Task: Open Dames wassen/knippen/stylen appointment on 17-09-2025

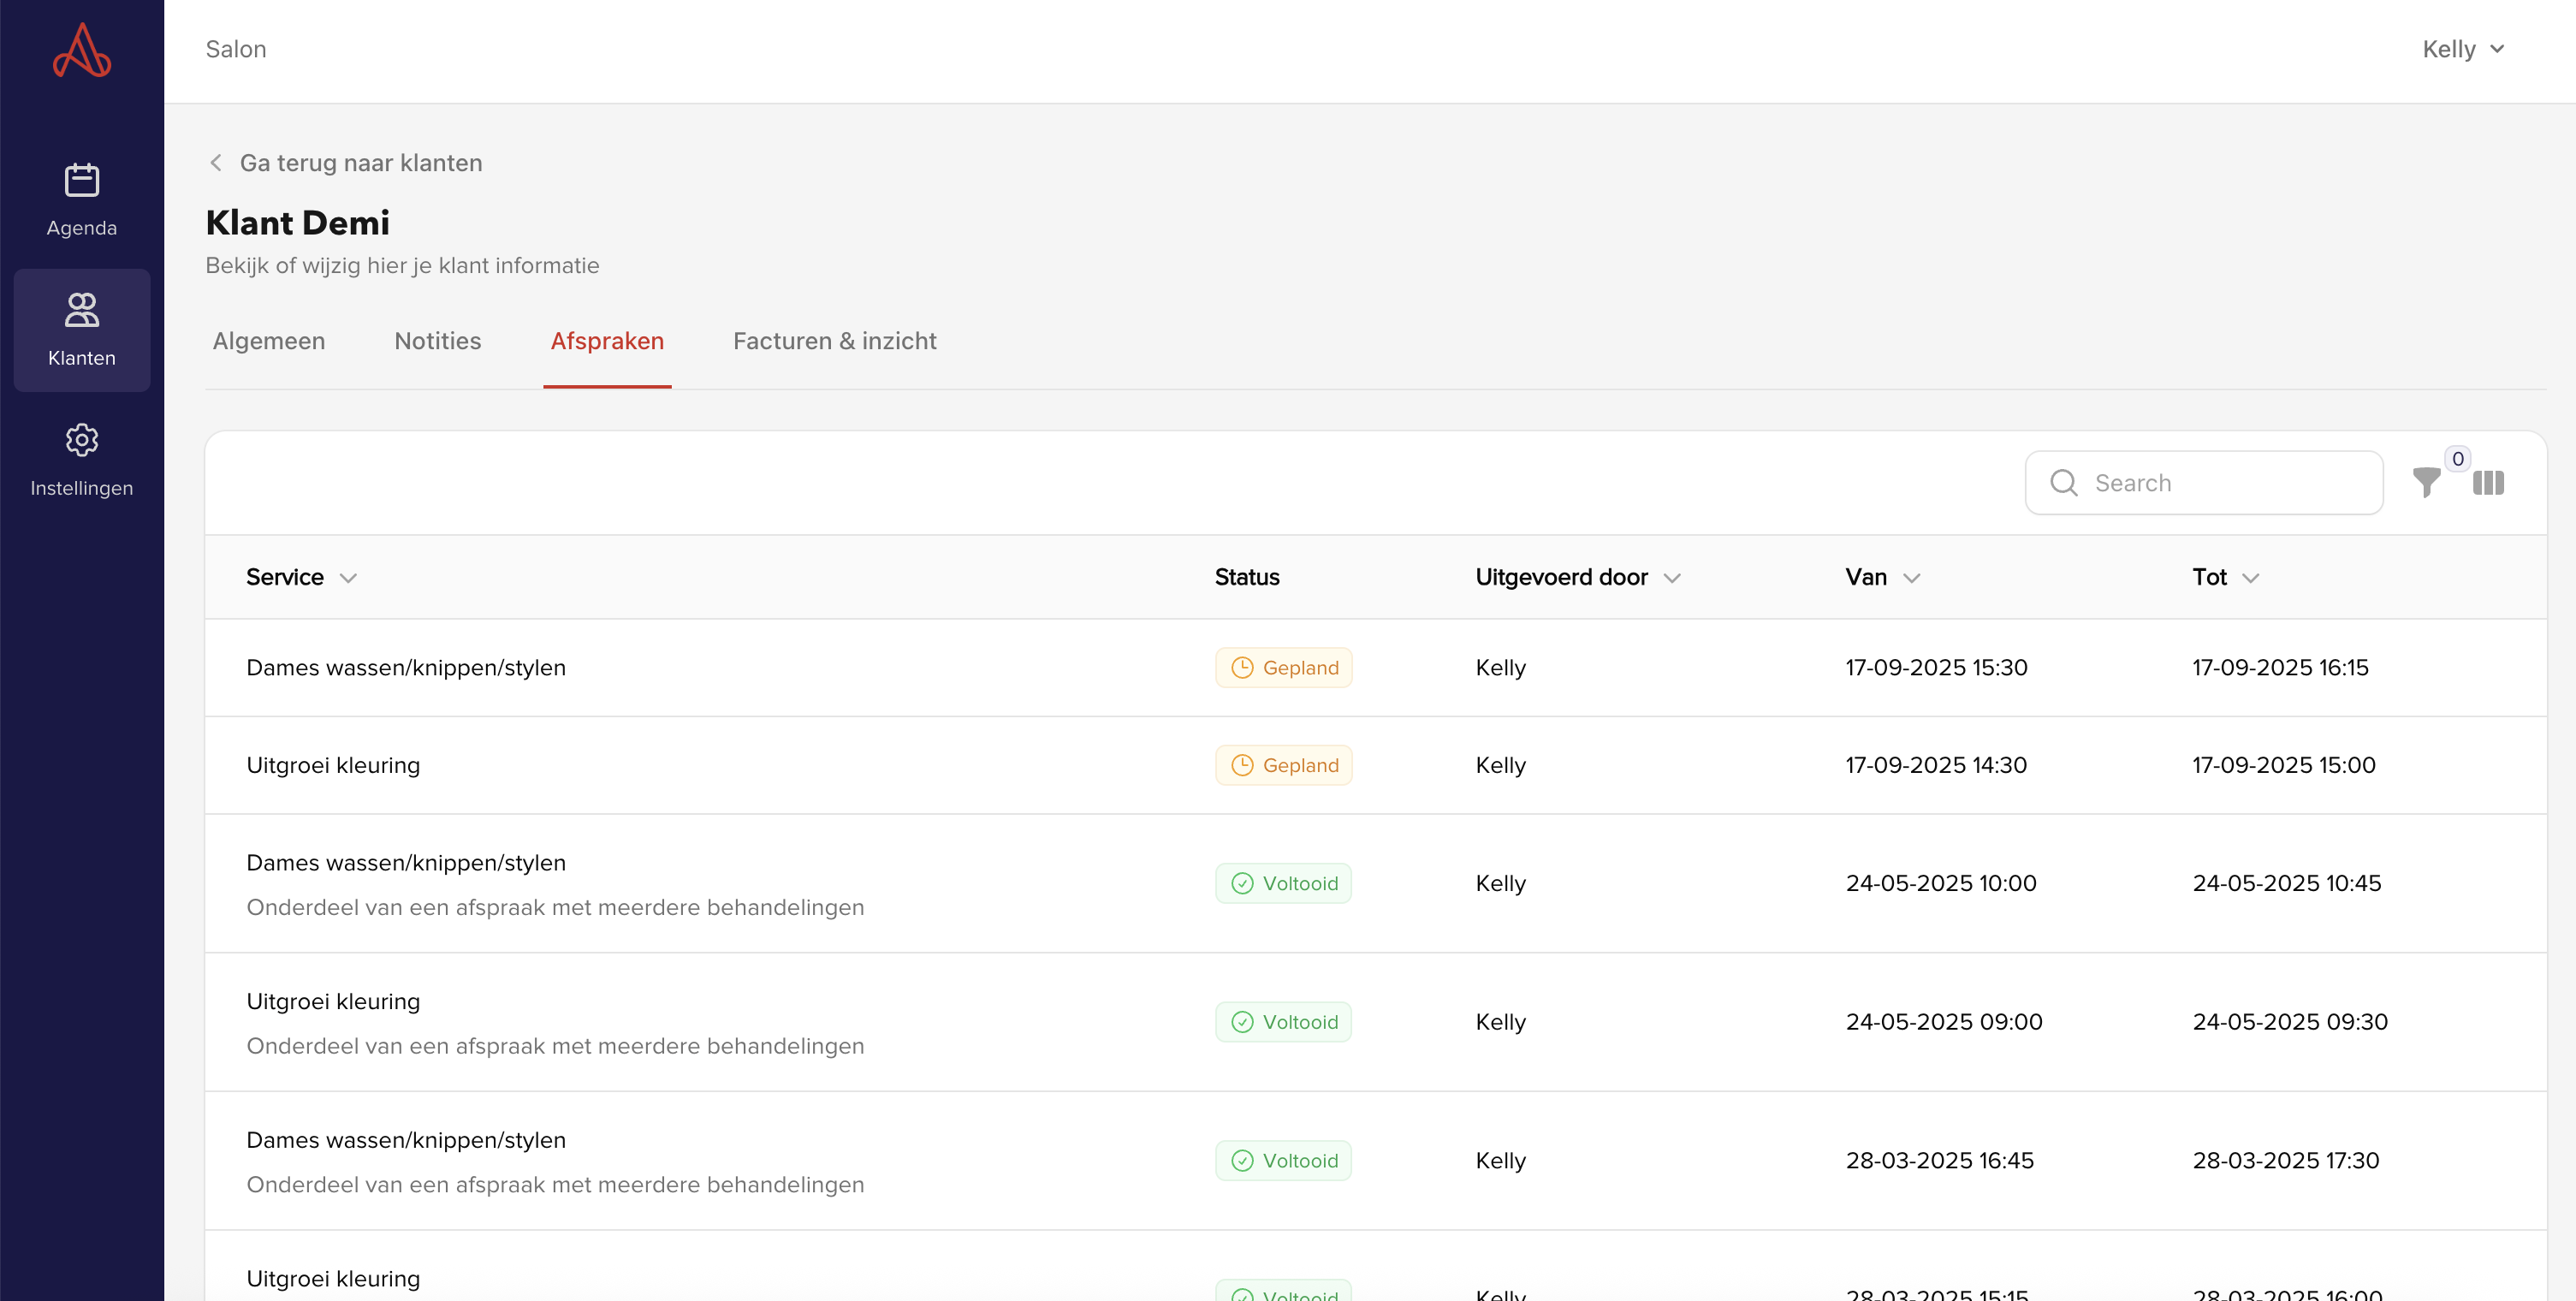Action: pos(1375,668)
